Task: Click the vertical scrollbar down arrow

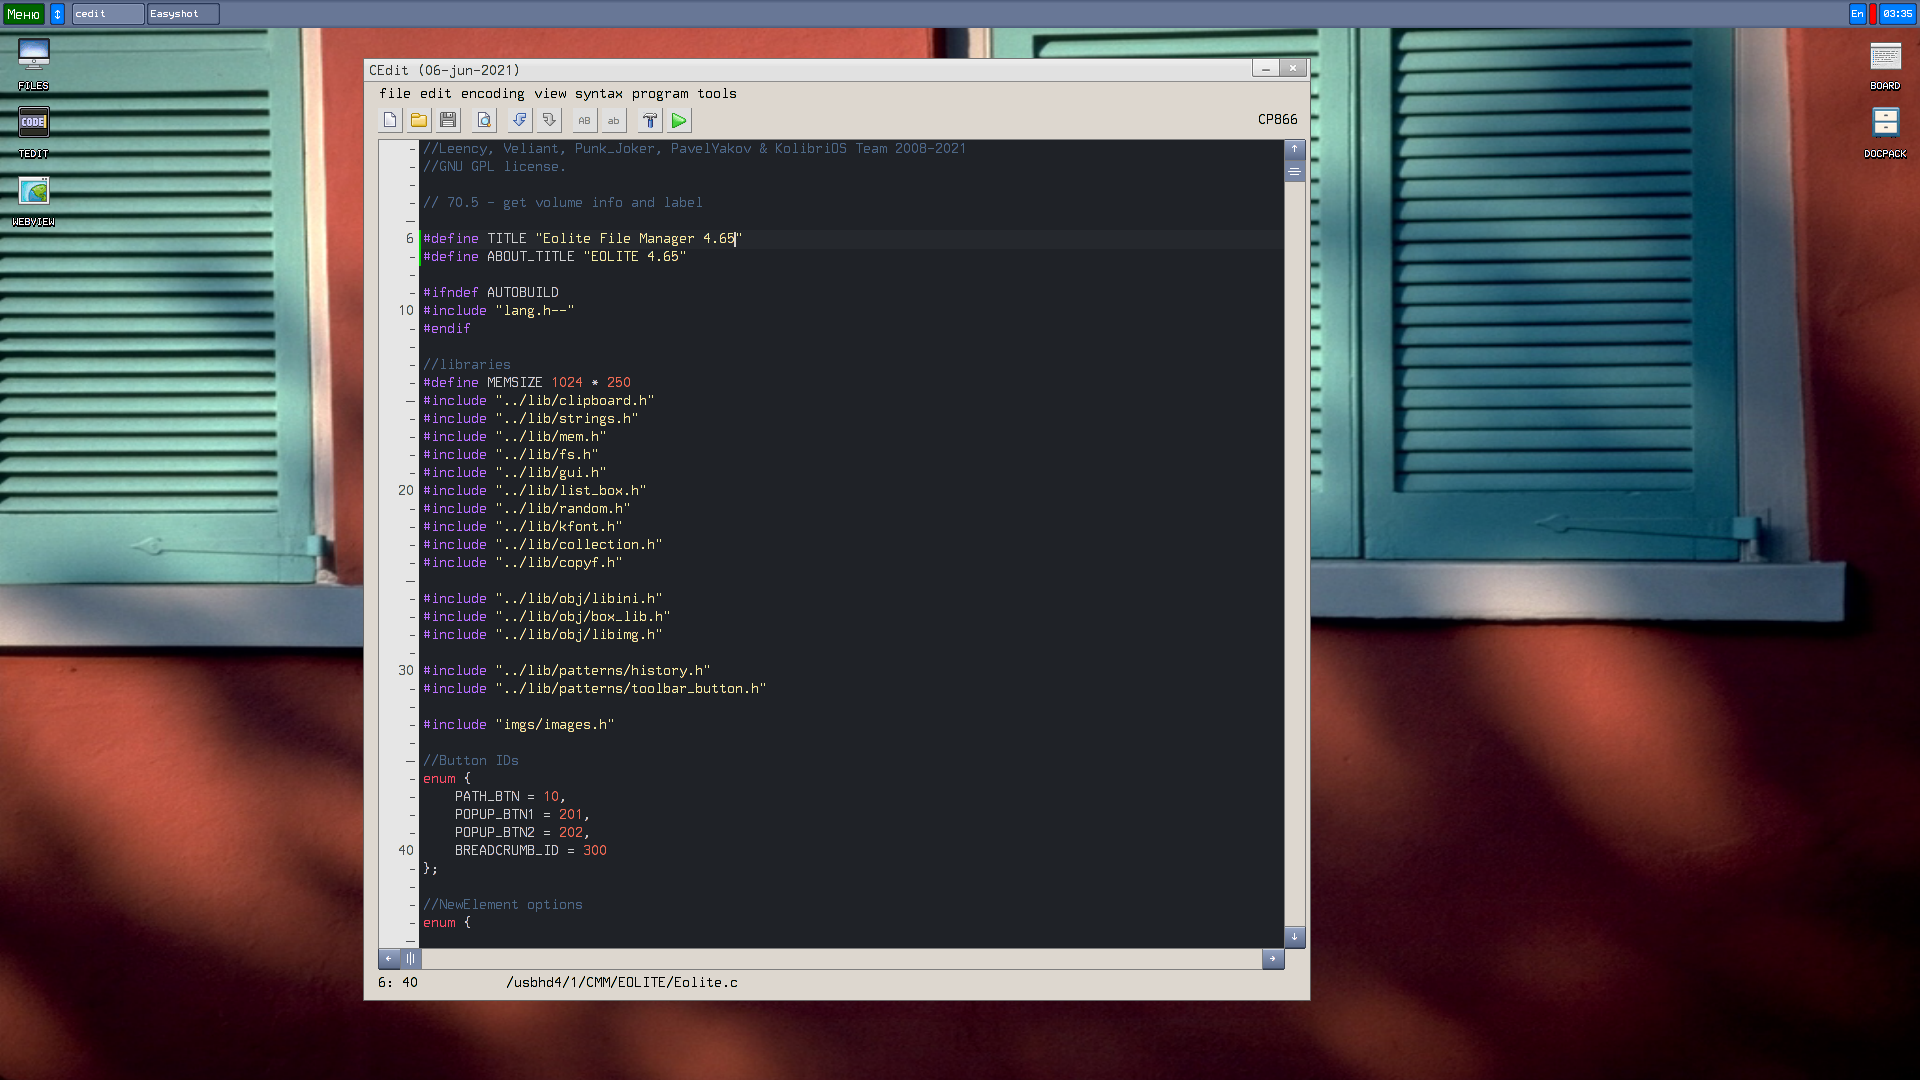Action: [x=1294, y=937]
